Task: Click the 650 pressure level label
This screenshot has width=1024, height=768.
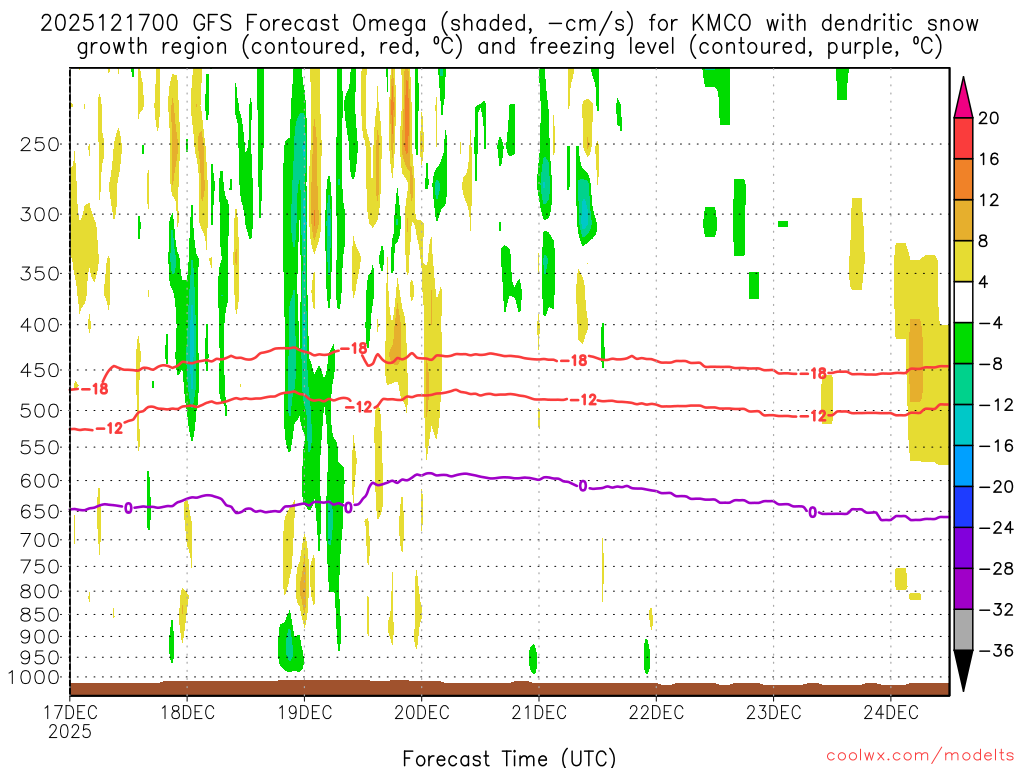Action: pos(40,511)
